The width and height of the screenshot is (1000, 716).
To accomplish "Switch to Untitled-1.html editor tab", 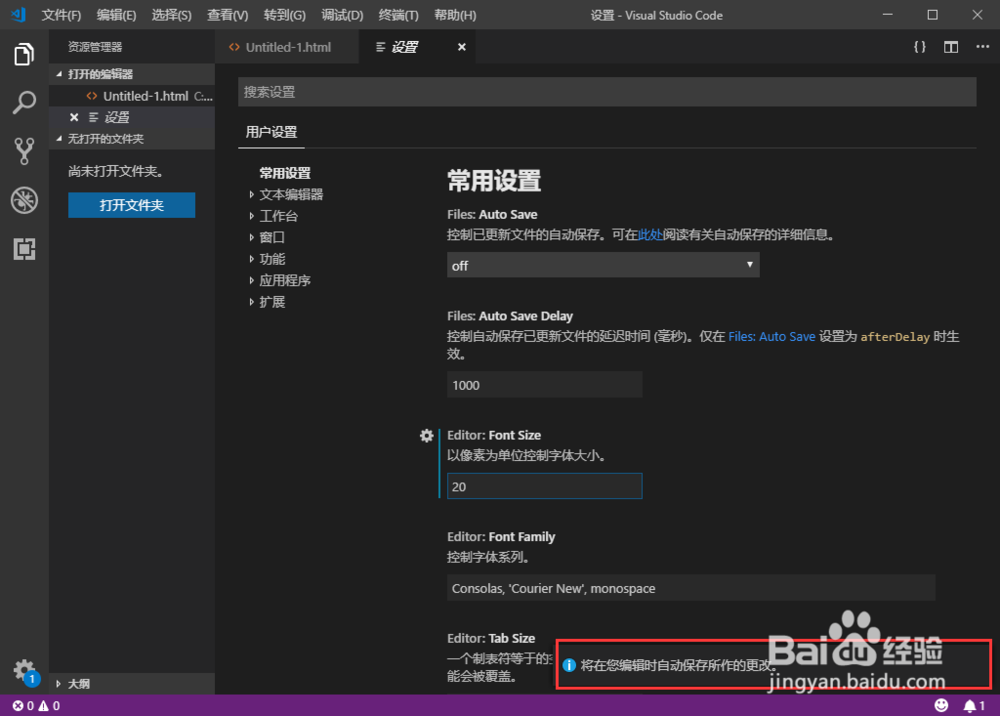I will coord(287,47).
